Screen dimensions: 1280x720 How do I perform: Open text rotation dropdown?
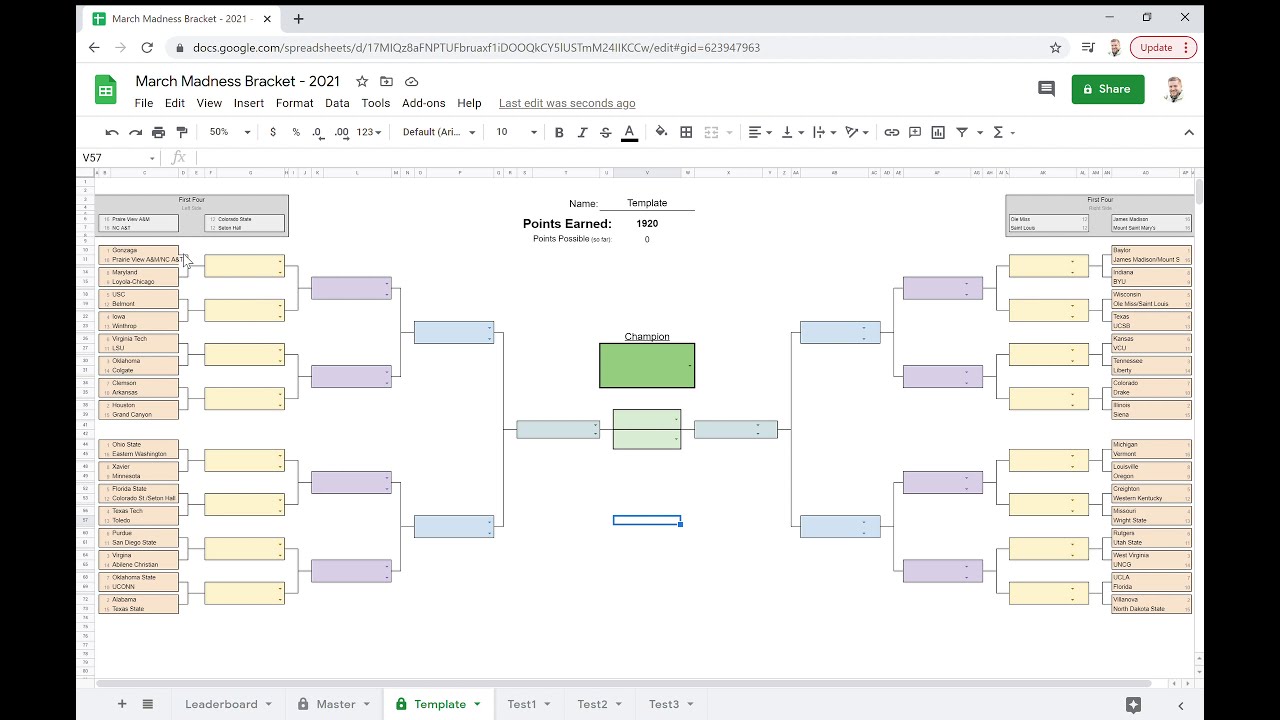tap(858, 132)
